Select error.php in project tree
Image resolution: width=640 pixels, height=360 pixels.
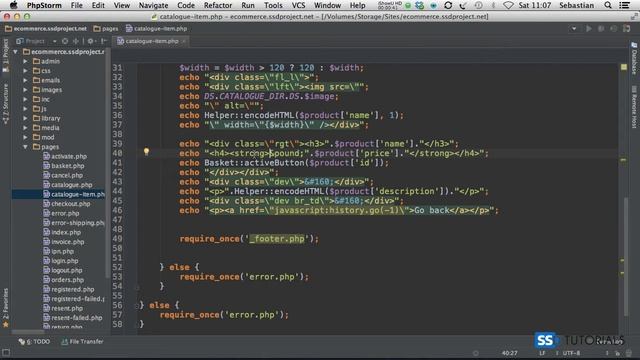(61, 213)
